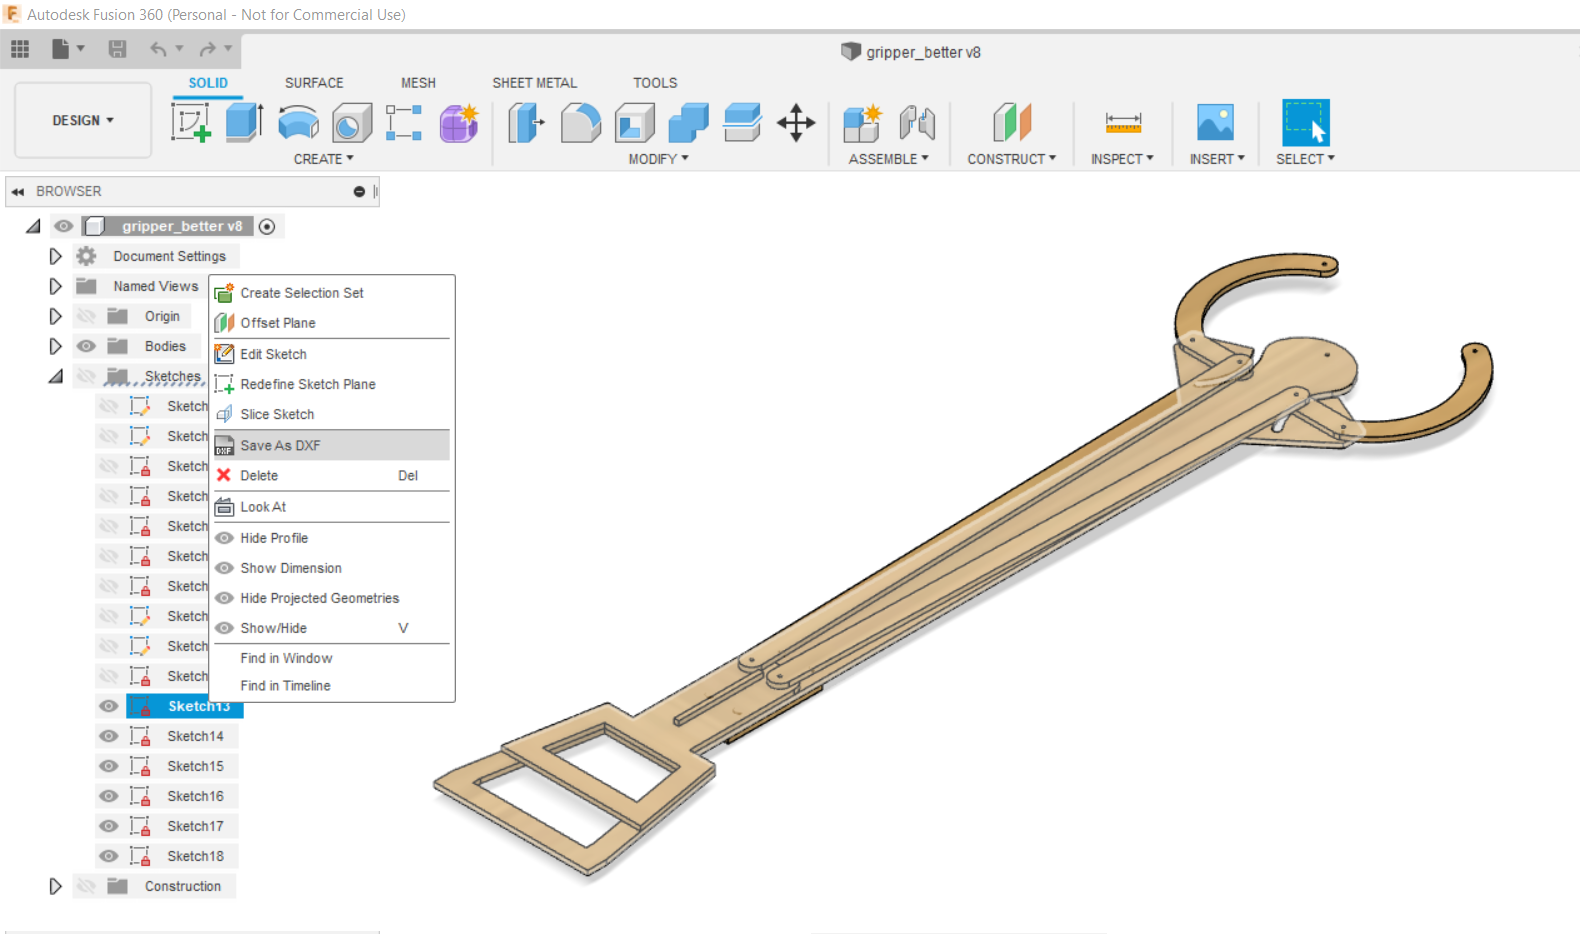Viewport: 1580px width, 934px height.
Task: Choose Find in Timeline menu entry
Action: (332, 686)
